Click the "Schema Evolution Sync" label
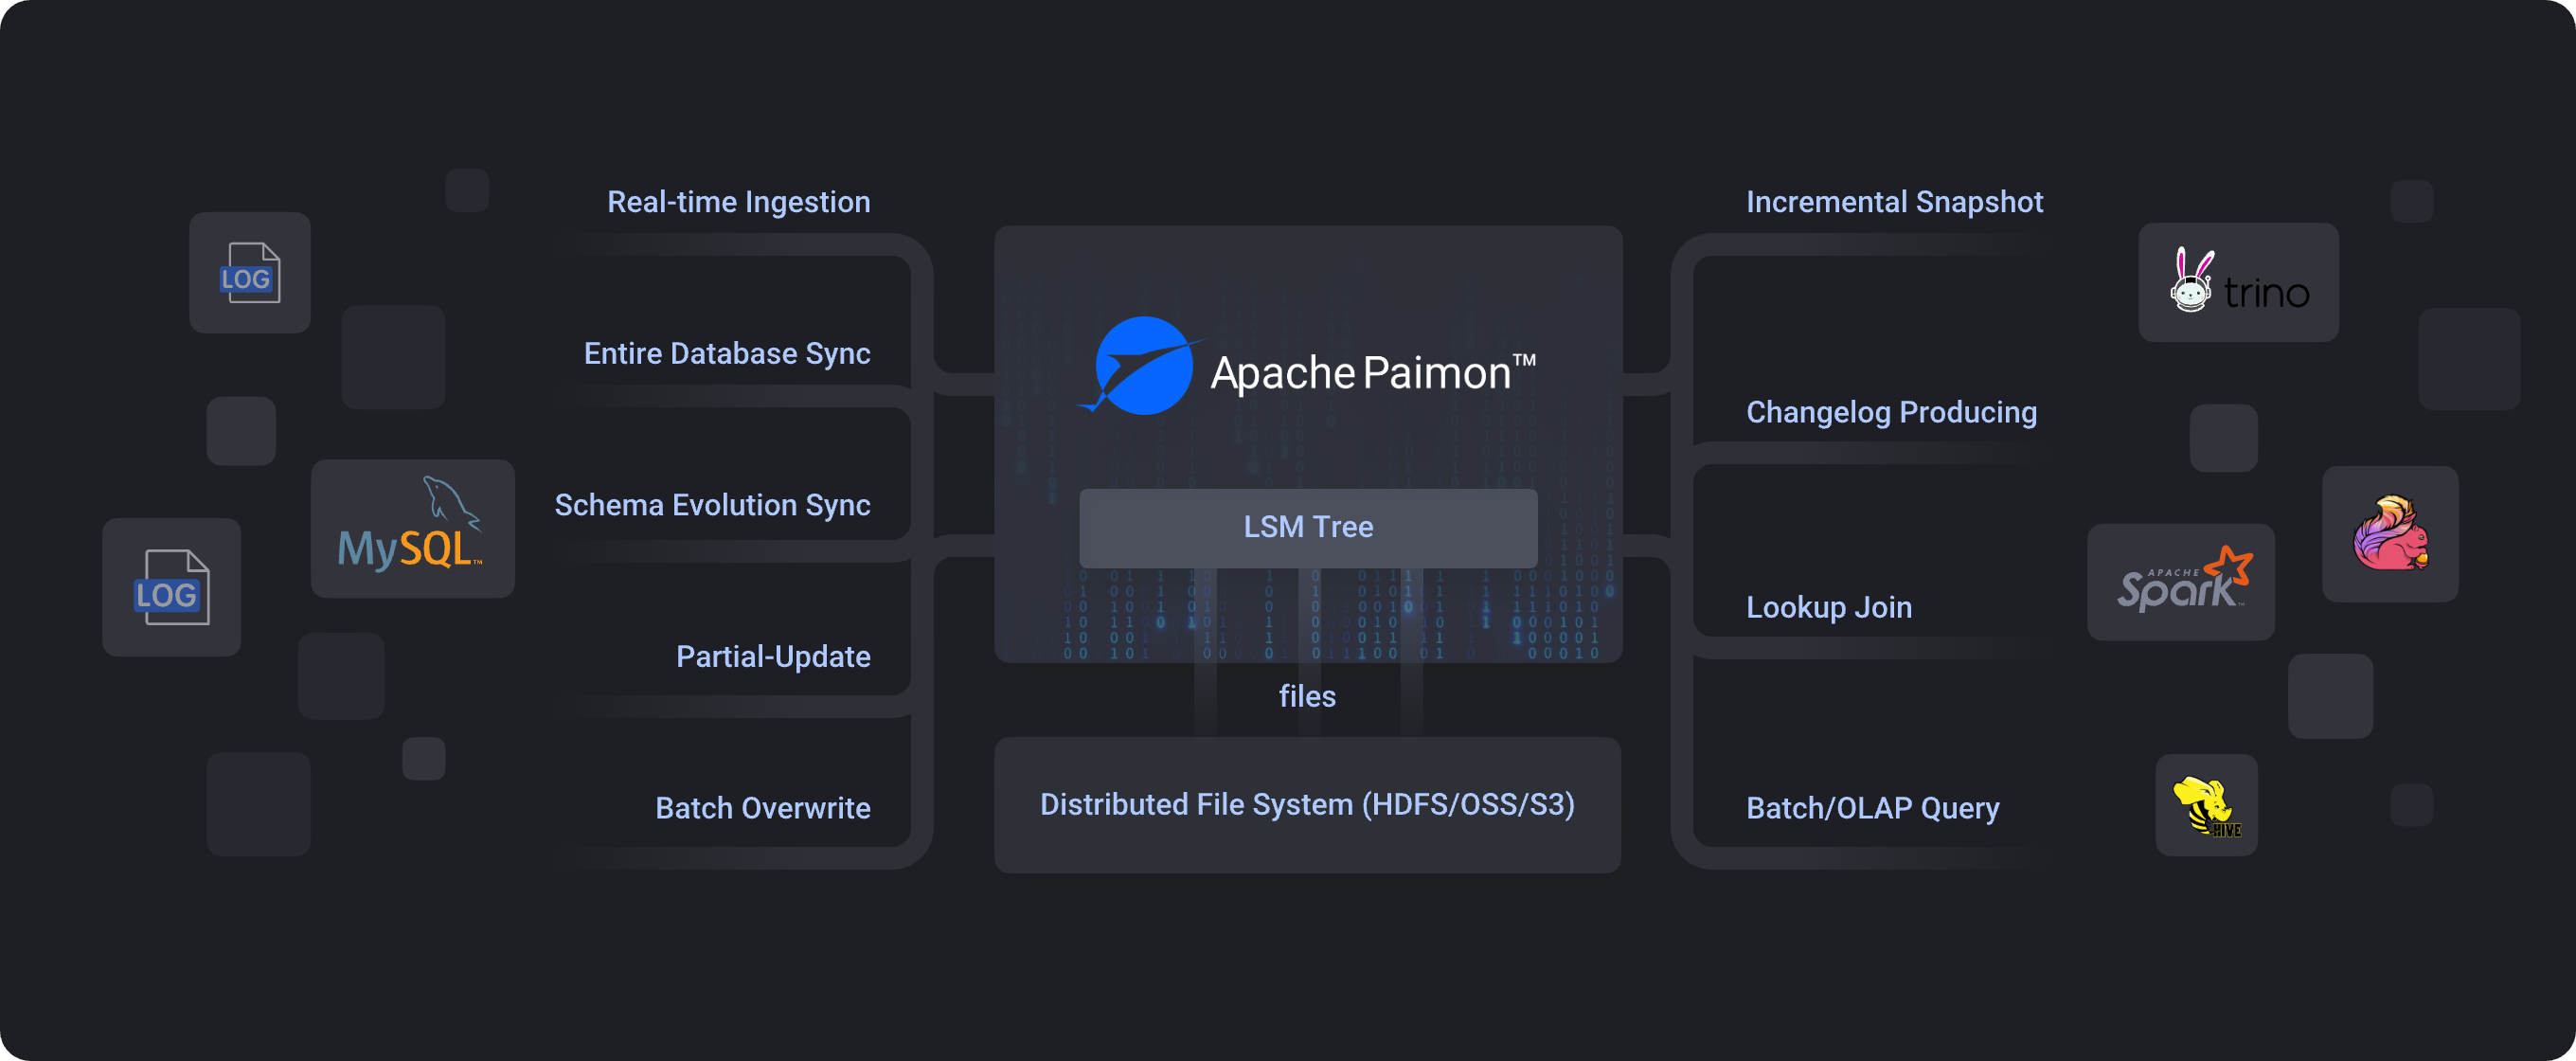The width and height of the screenshot is (2576, 1061). click(x=712, y=505)
